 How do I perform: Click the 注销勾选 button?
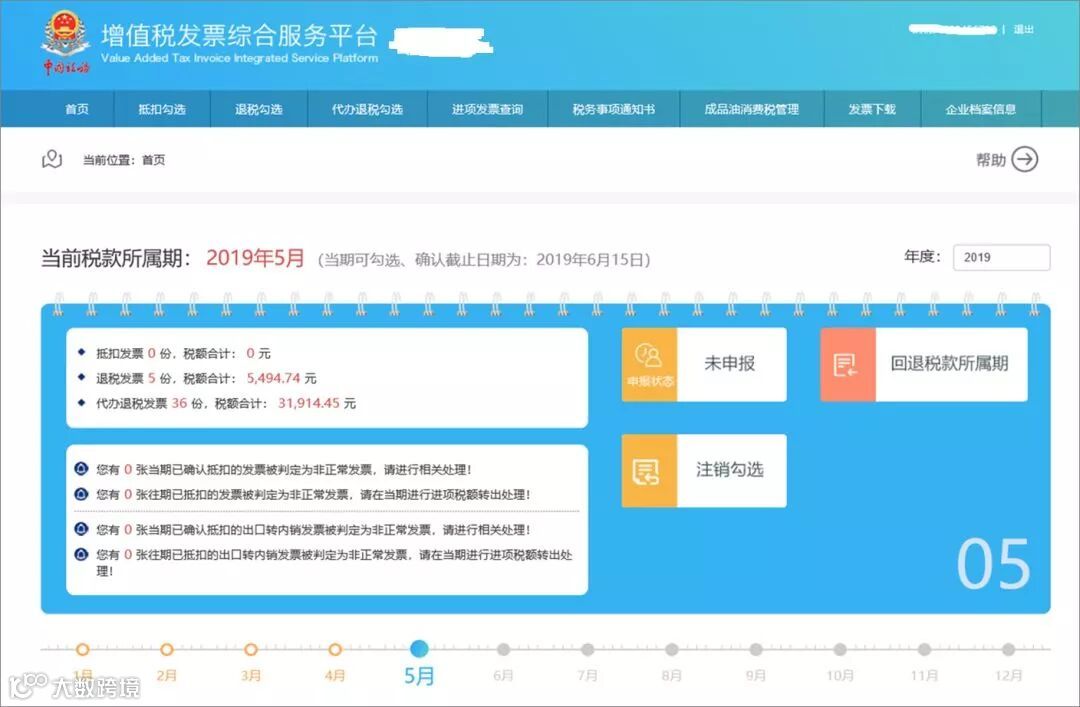(730, 471)
